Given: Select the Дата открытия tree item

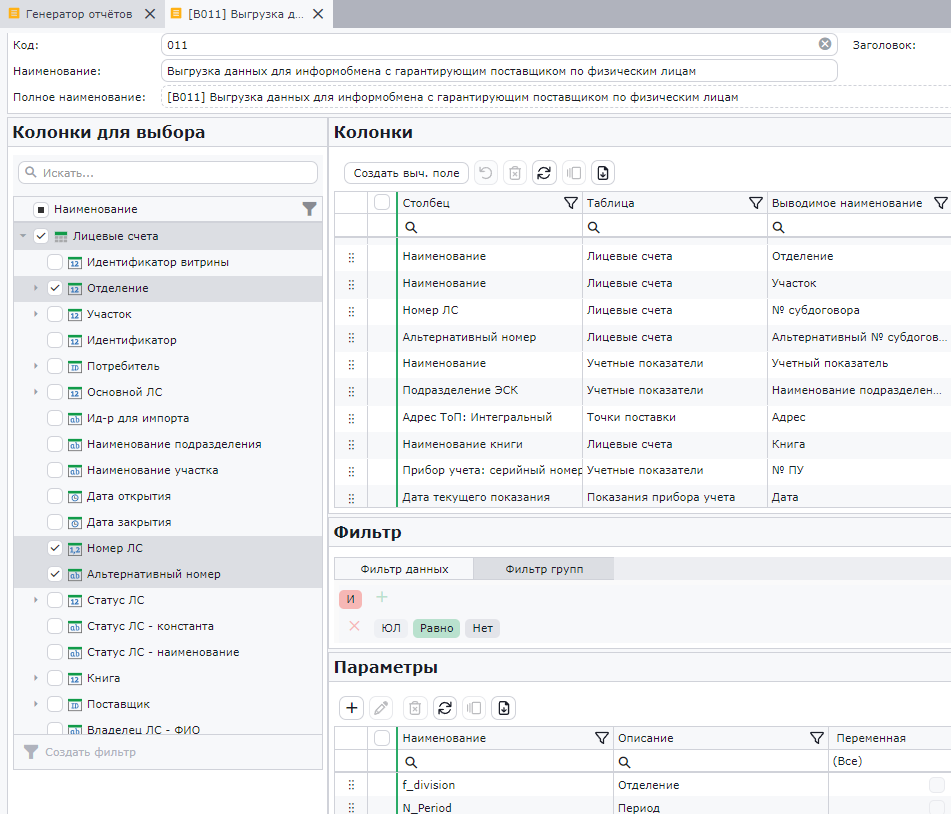Looking at the screenshot, I should tap(129, 496).
